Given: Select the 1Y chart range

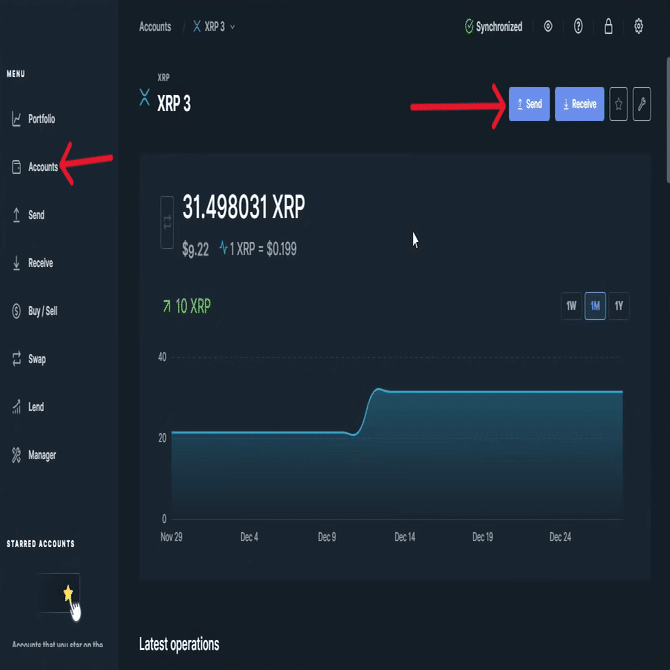Looking at the screenshot, I should [619, 306].
